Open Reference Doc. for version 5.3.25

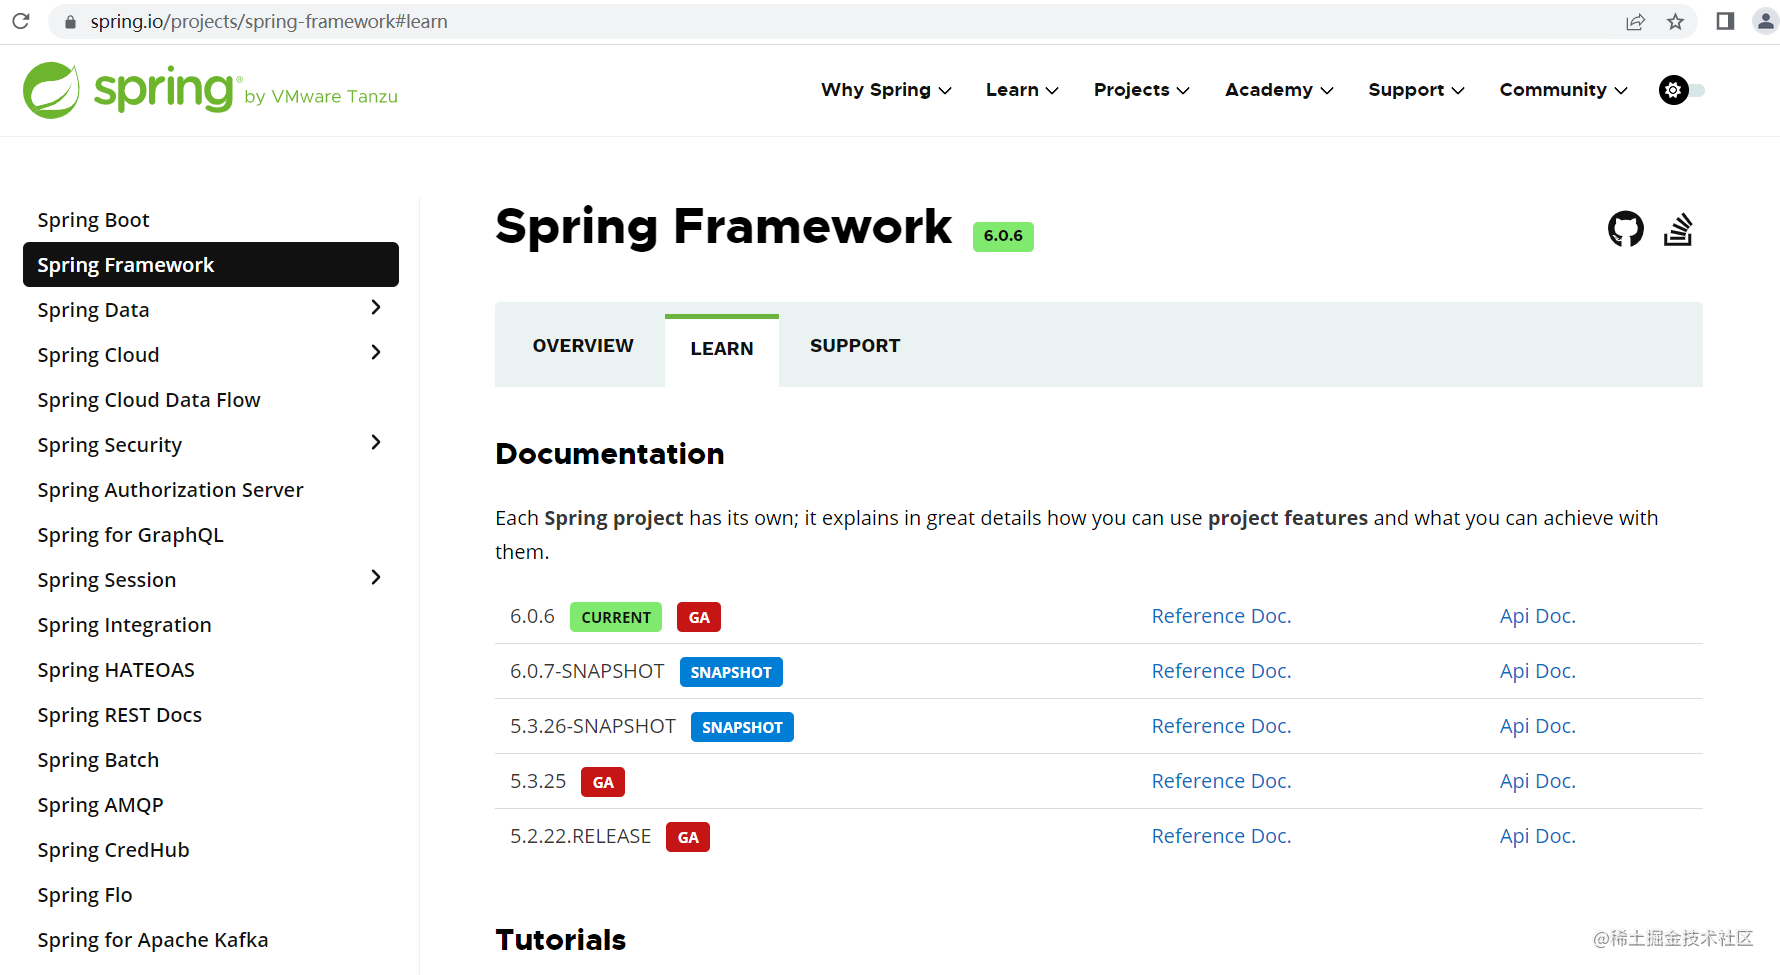[1221, 781]
